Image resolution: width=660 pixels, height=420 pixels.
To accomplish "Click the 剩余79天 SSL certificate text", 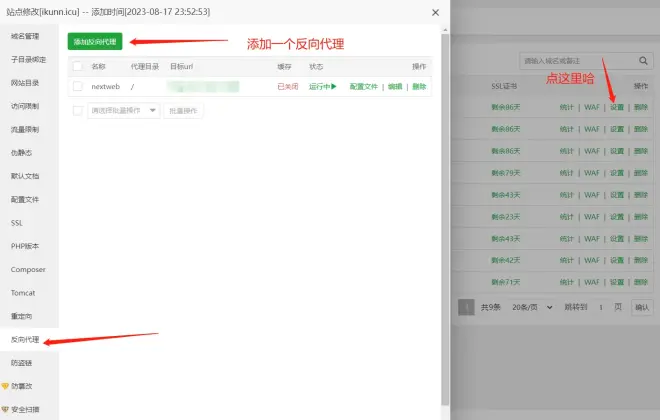I will click(x=506, y=173).
